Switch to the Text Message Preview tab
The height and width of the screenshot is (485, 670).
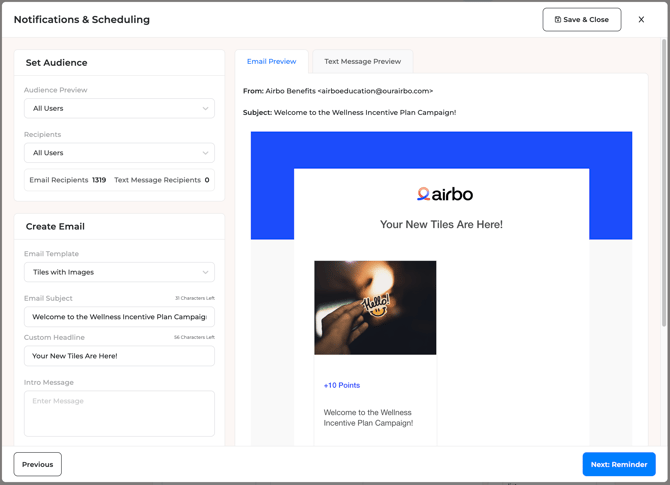coord(362,62)
